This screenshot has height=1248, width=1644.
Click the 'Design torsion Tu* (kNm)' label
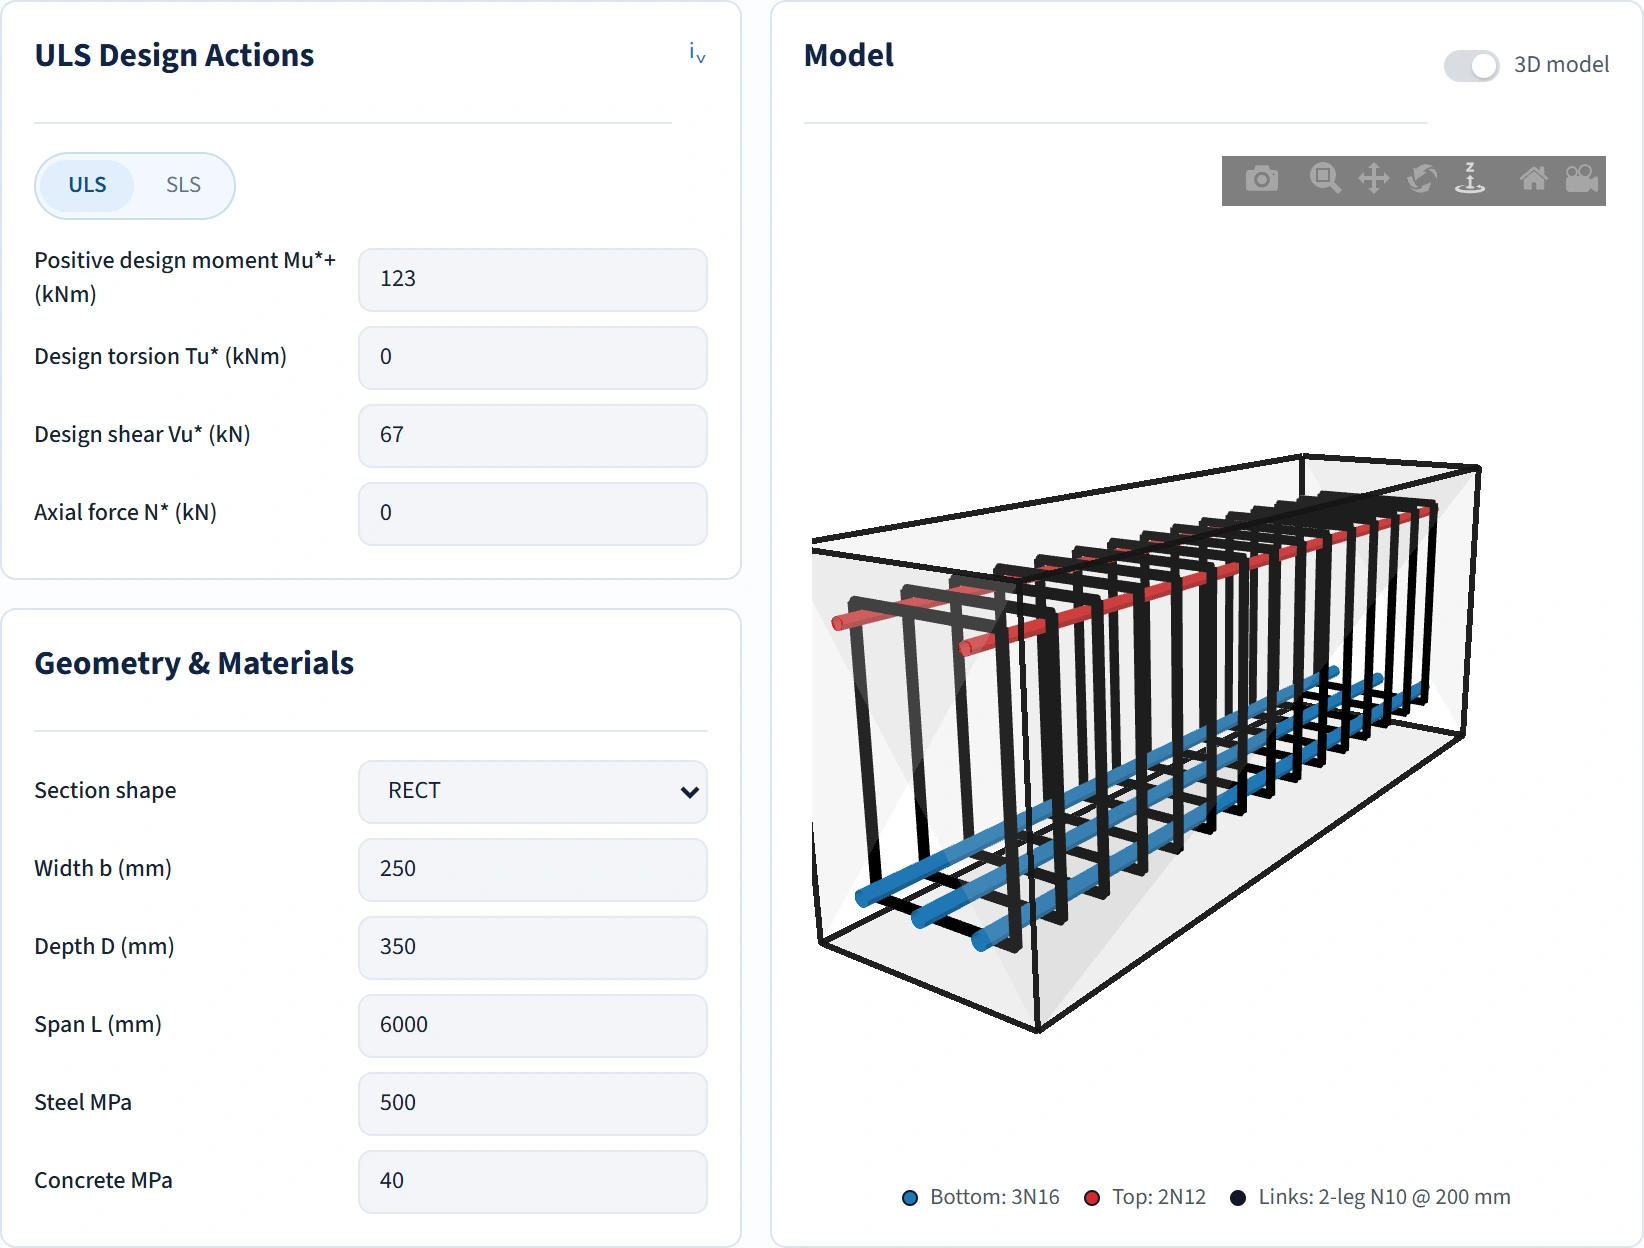coord(160,356)
